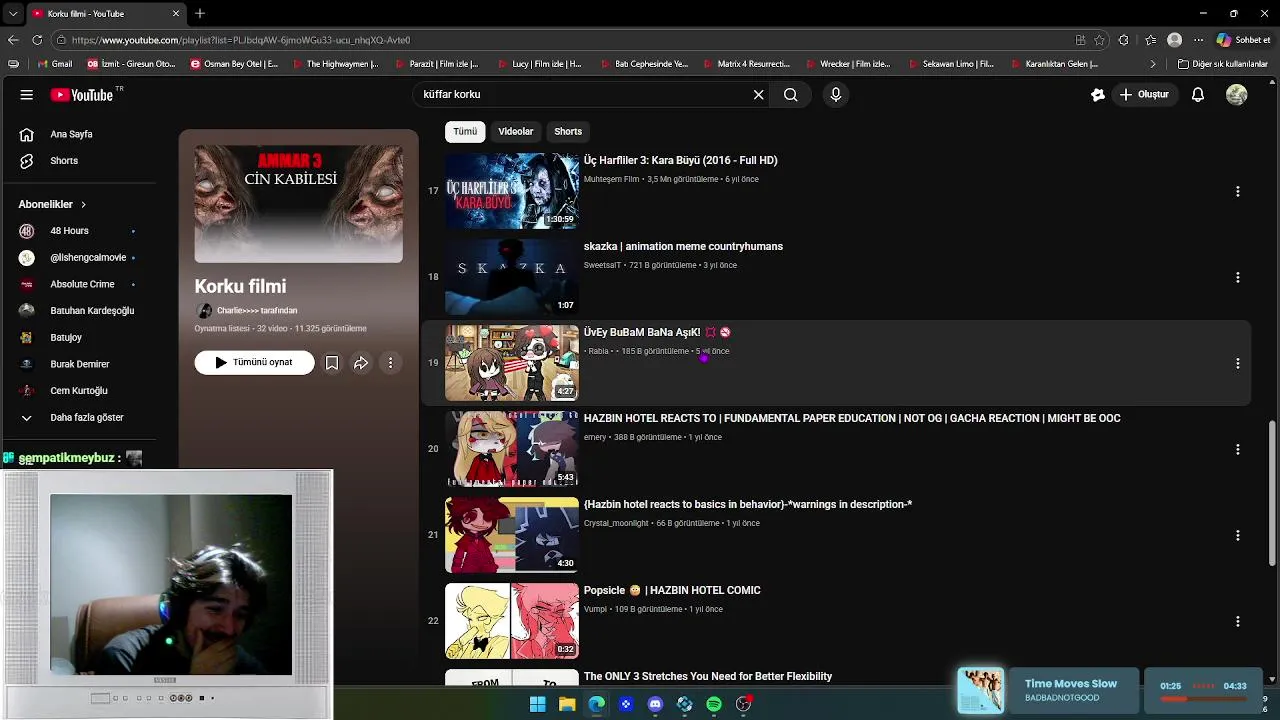Screen dimensions: 1280x720
Task: Reload the page
Action: pyautogui.click(x=37, y=40)
